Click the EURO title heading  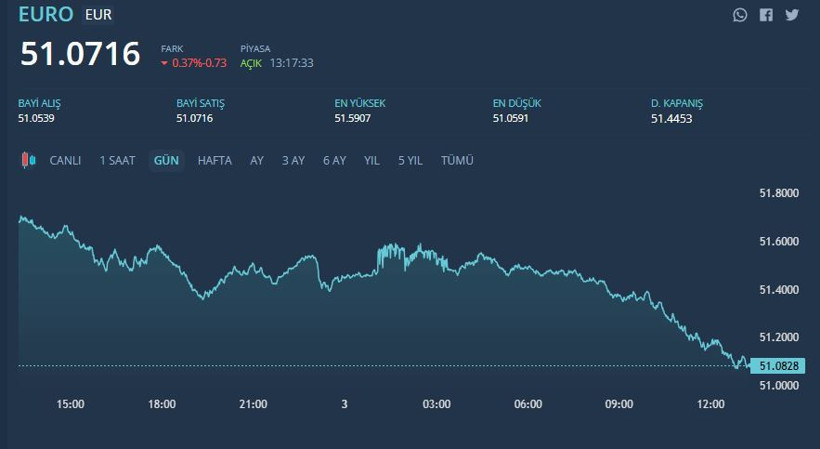(x=46, y=14)
